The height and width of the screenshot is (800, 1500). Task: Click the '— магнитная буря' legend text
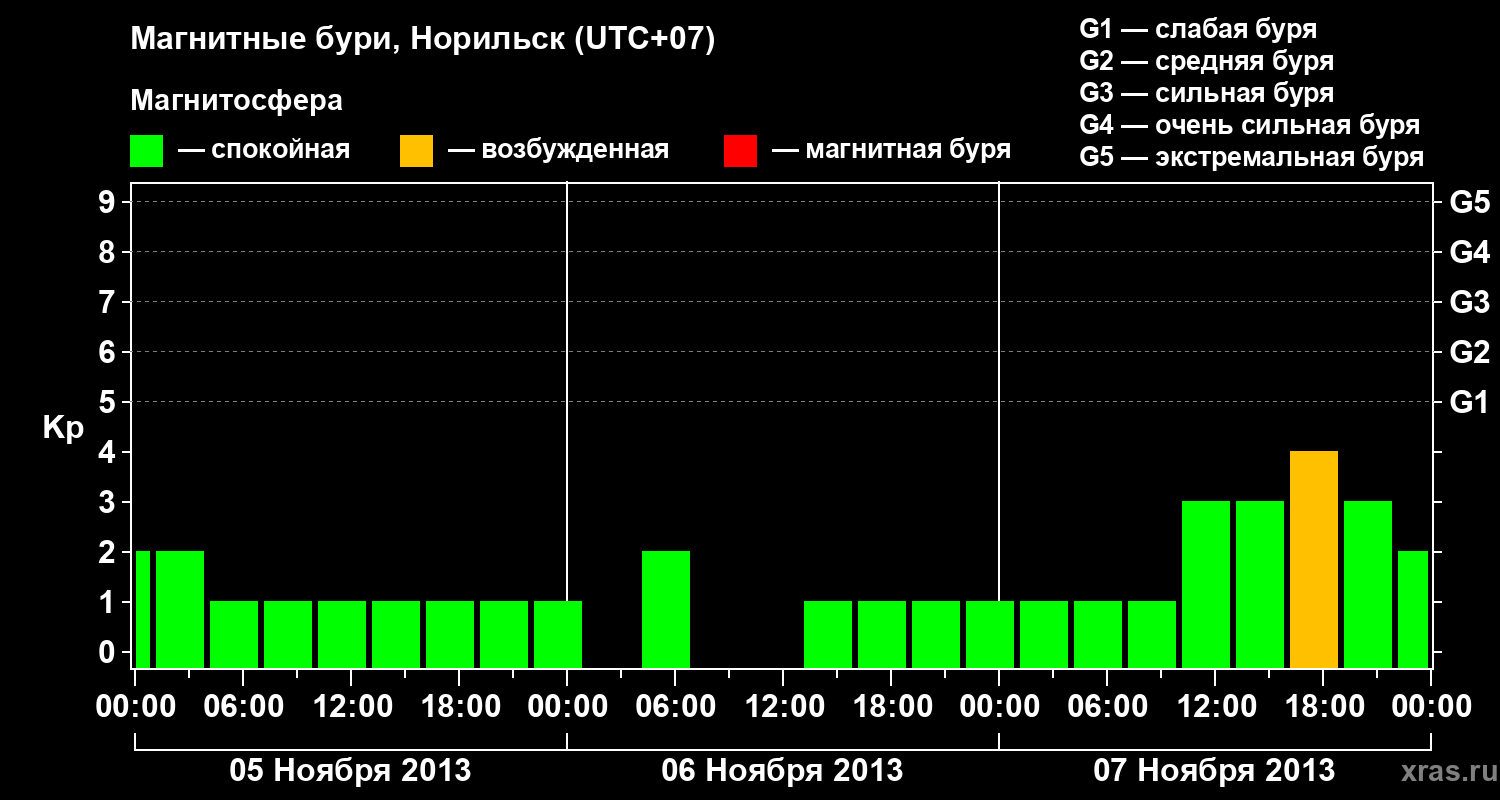[x=891, y=150]
